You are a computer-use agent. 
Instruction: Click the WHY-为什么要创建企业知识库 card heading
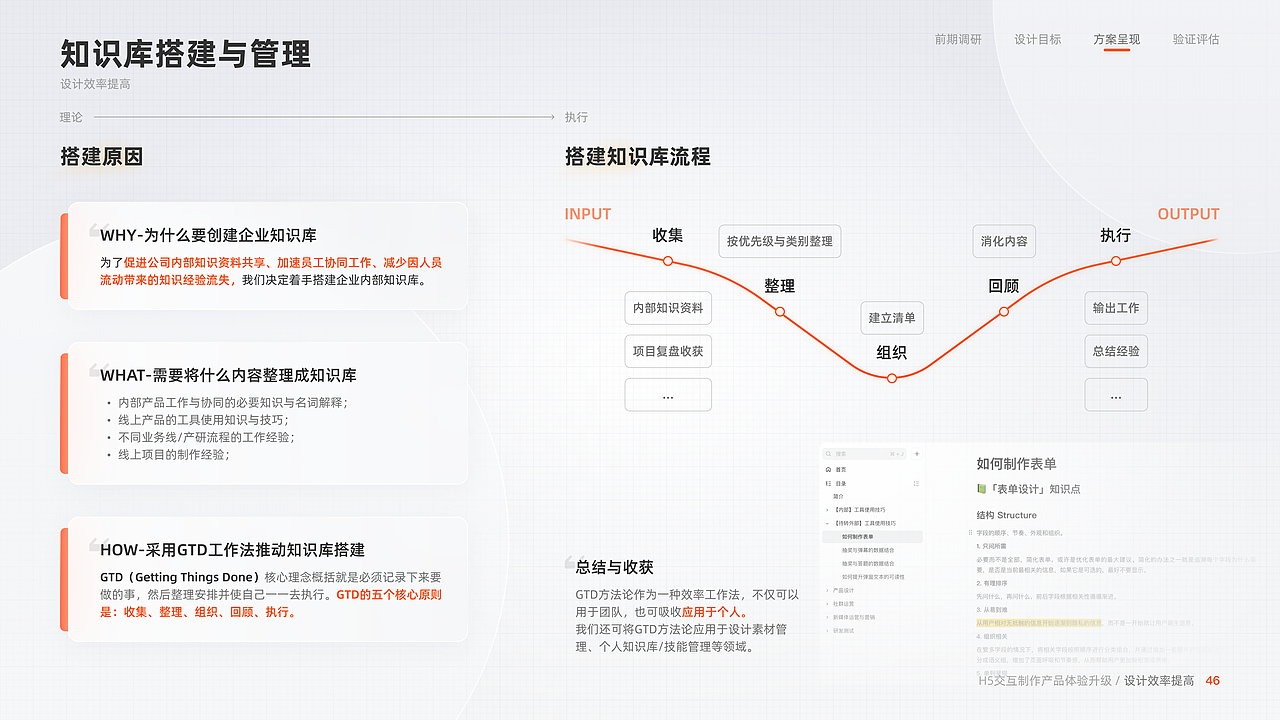[208, 236]
